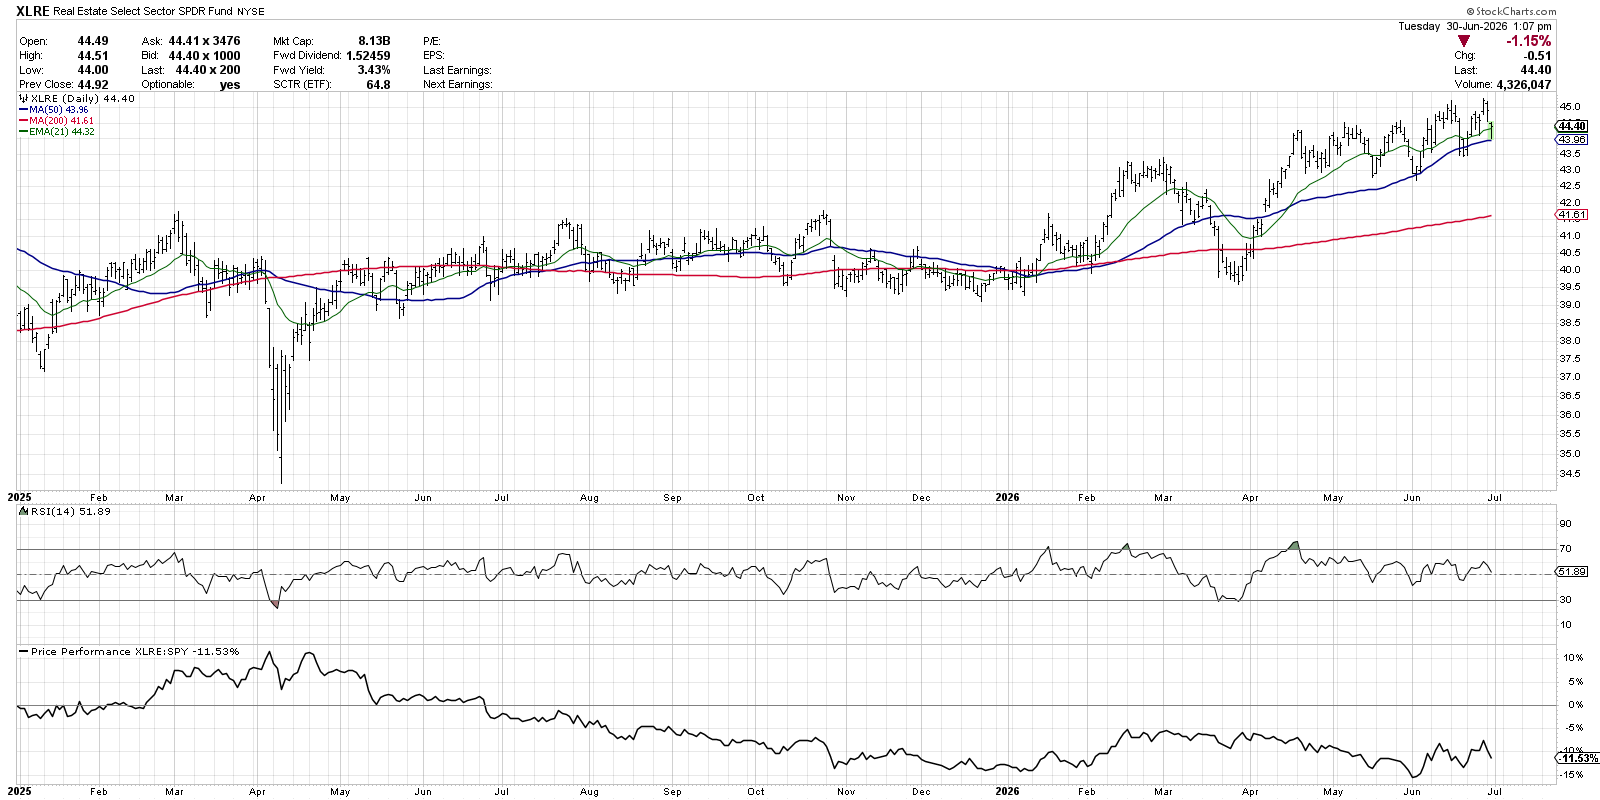
Task: Click the 45.0 price axis label
Action: tap(1570, 107)
